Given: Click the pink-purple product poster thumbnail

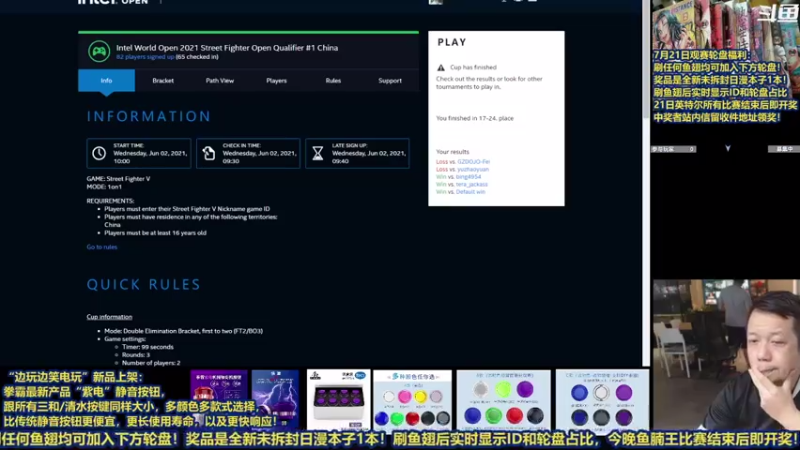Looking at the screenshot, I should (219, 399).
